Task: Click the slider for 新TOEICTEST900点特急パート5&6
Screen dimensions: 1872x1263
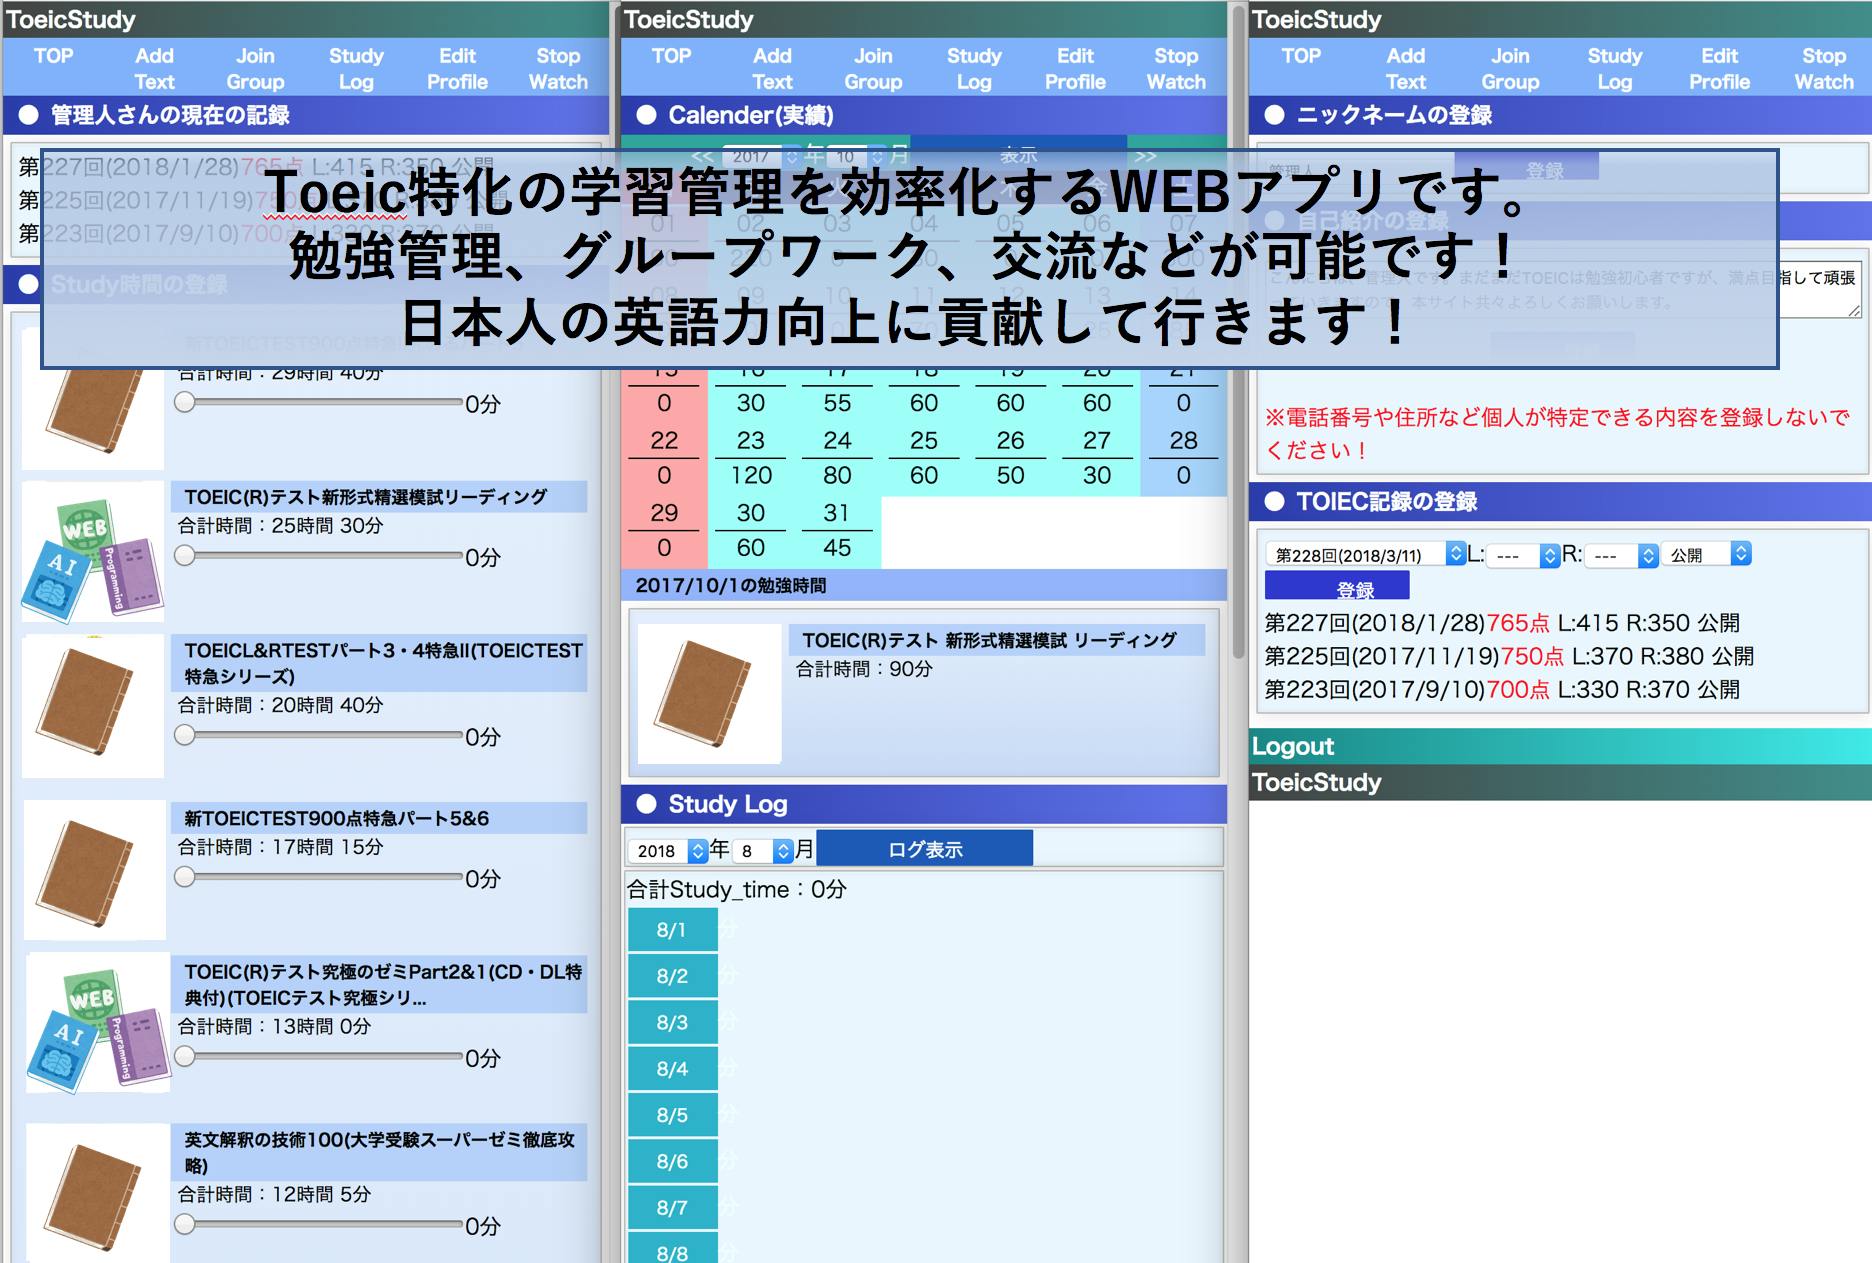Action: point(319,877)
